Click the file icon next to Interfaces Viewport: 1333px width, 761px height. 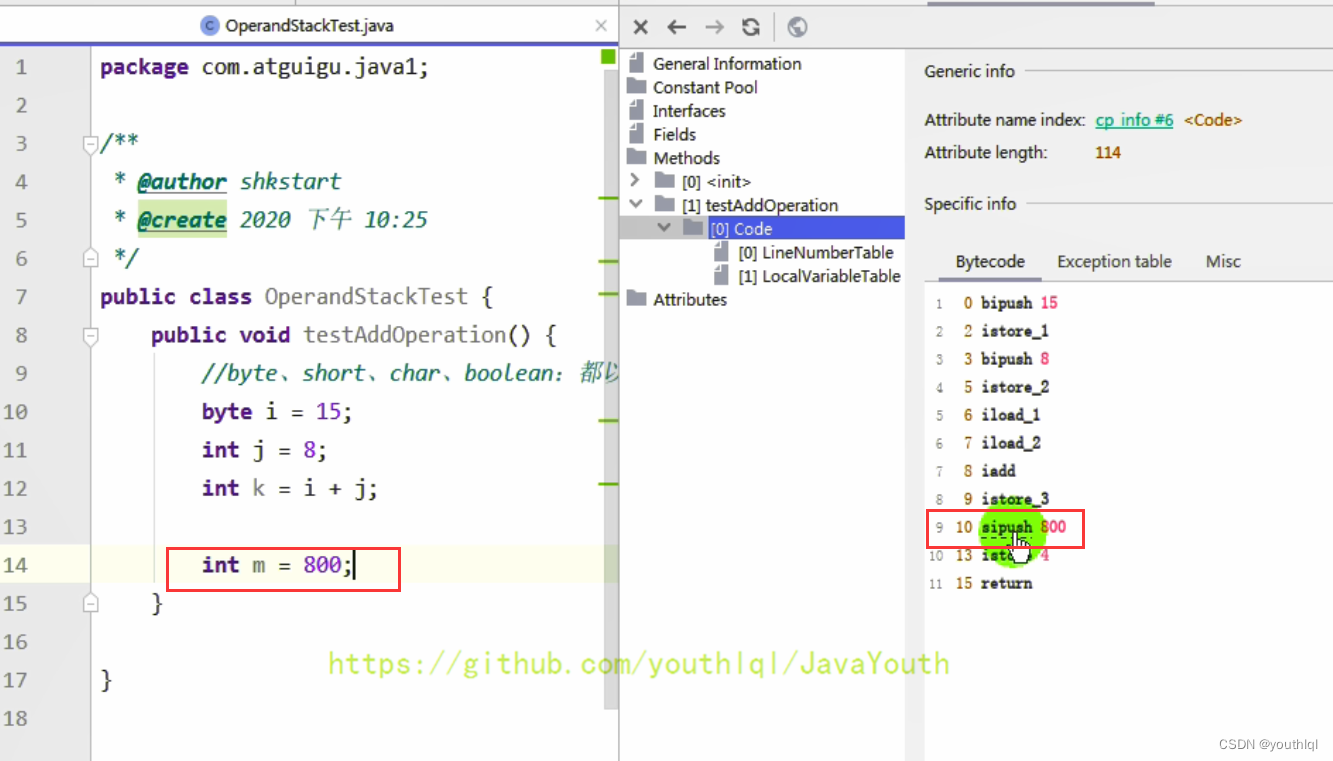click(636, 110)
